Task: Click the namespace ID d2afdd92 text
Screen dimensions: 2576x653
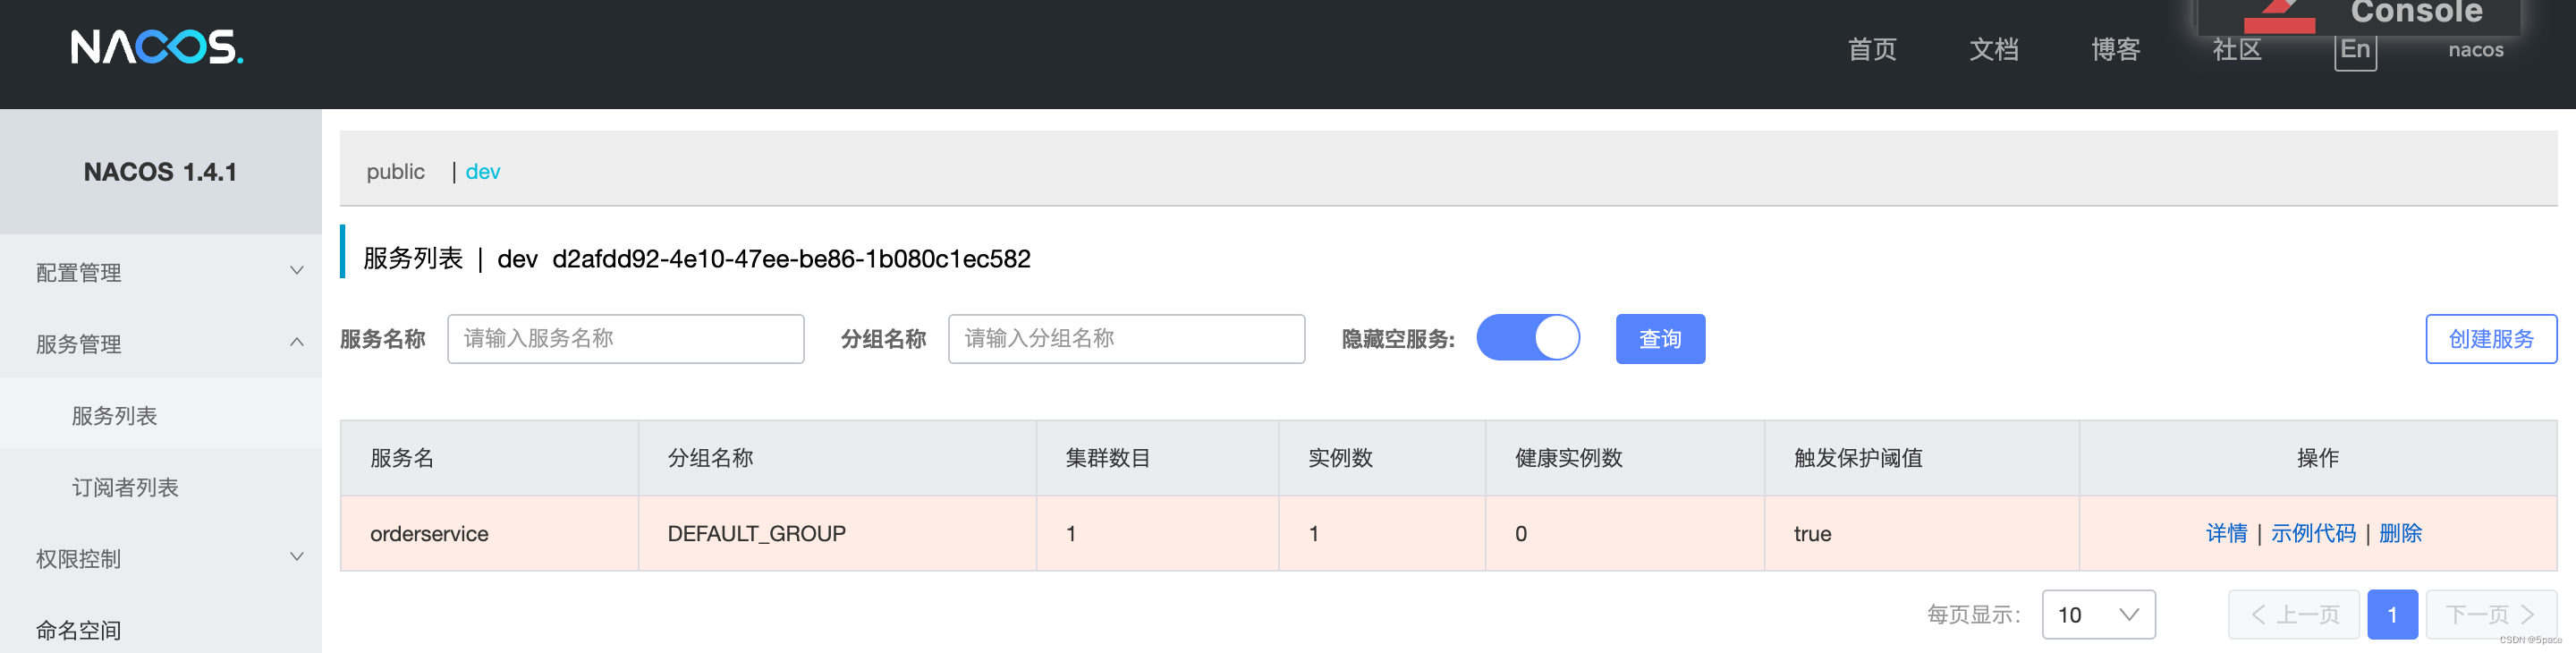Action: point(791,259)
